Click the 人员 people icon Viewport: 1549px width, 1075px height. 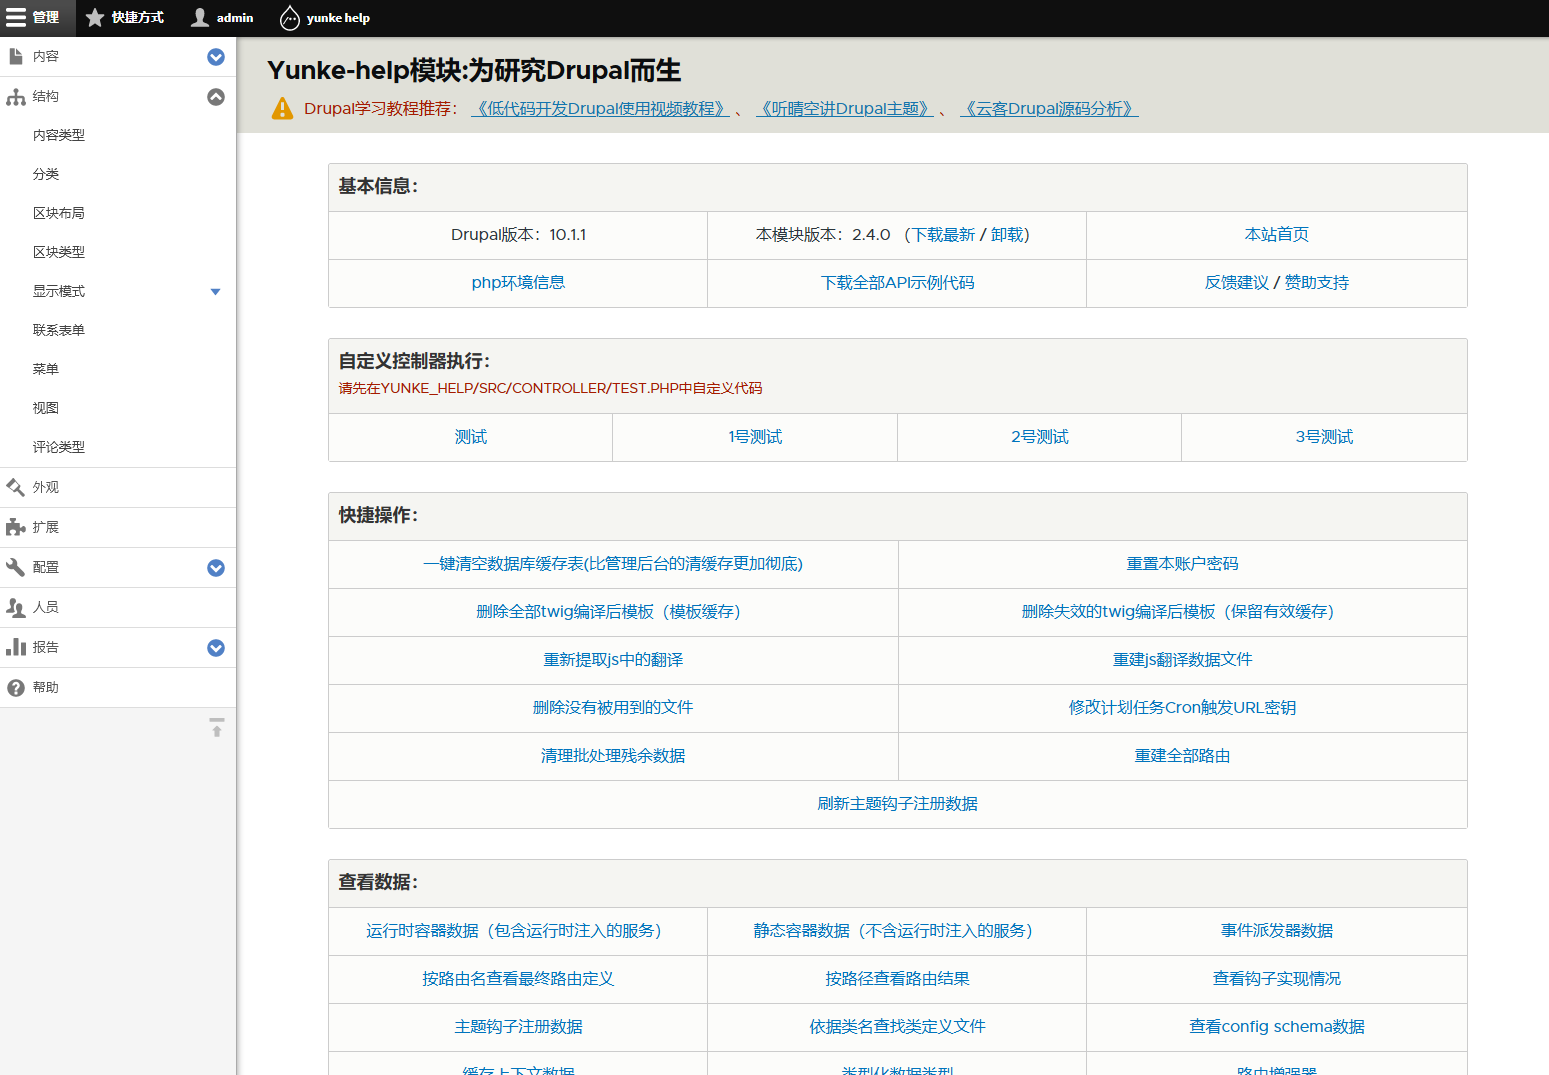coord(16,607)
